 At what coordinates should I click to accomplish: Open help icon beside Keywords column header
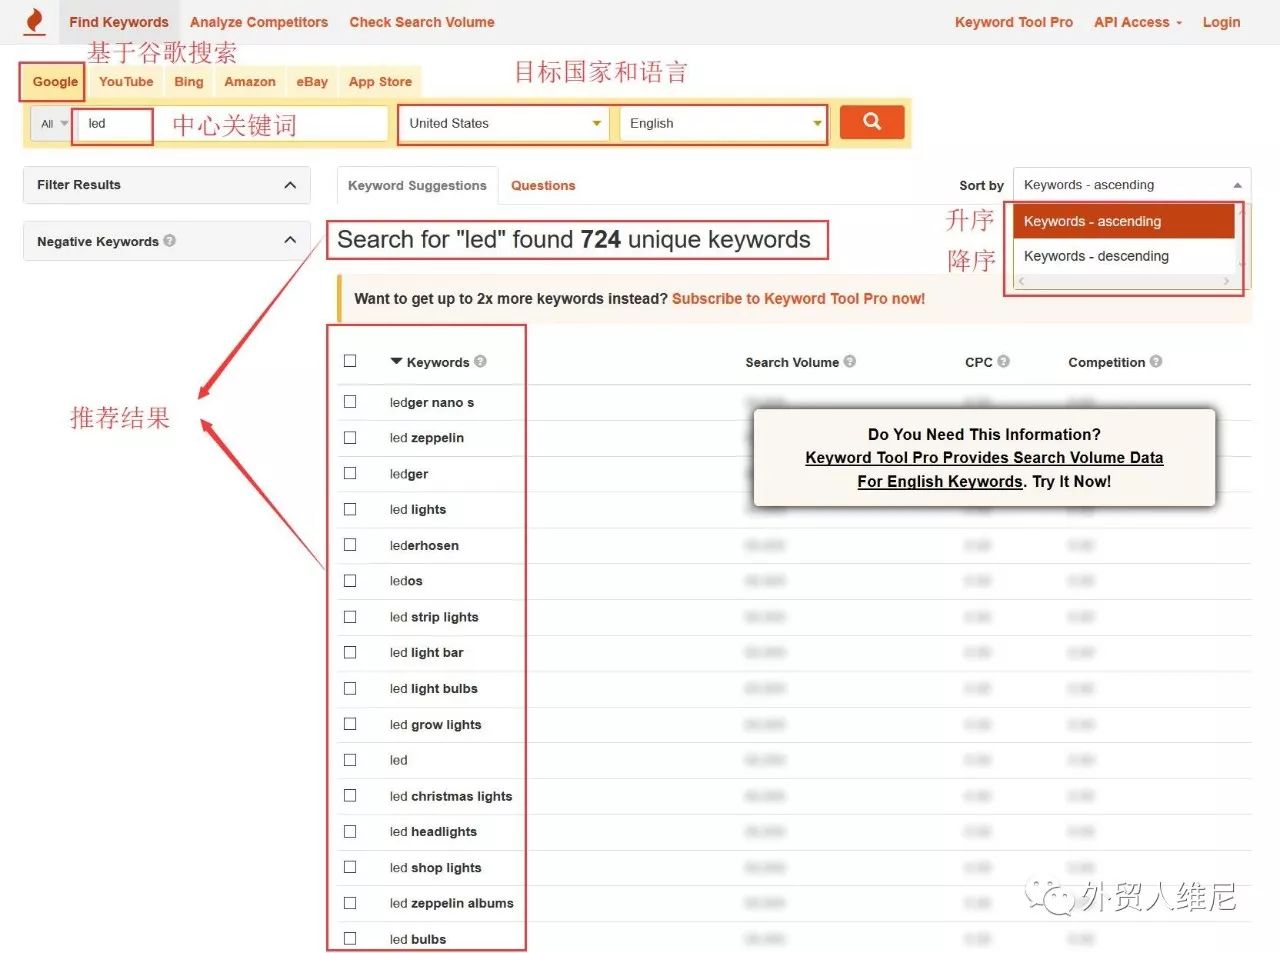pos(480,361)
